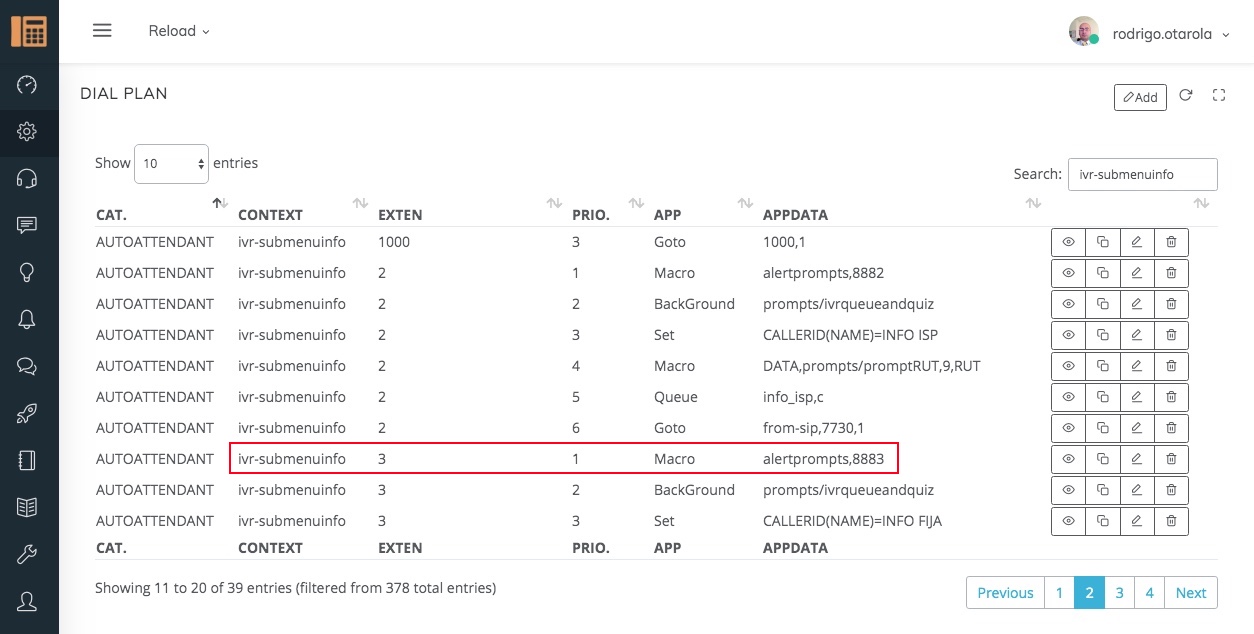
Task: View the CALLERID(NAME)=INFO ISP row details
Action: [x=1068, y=335]
